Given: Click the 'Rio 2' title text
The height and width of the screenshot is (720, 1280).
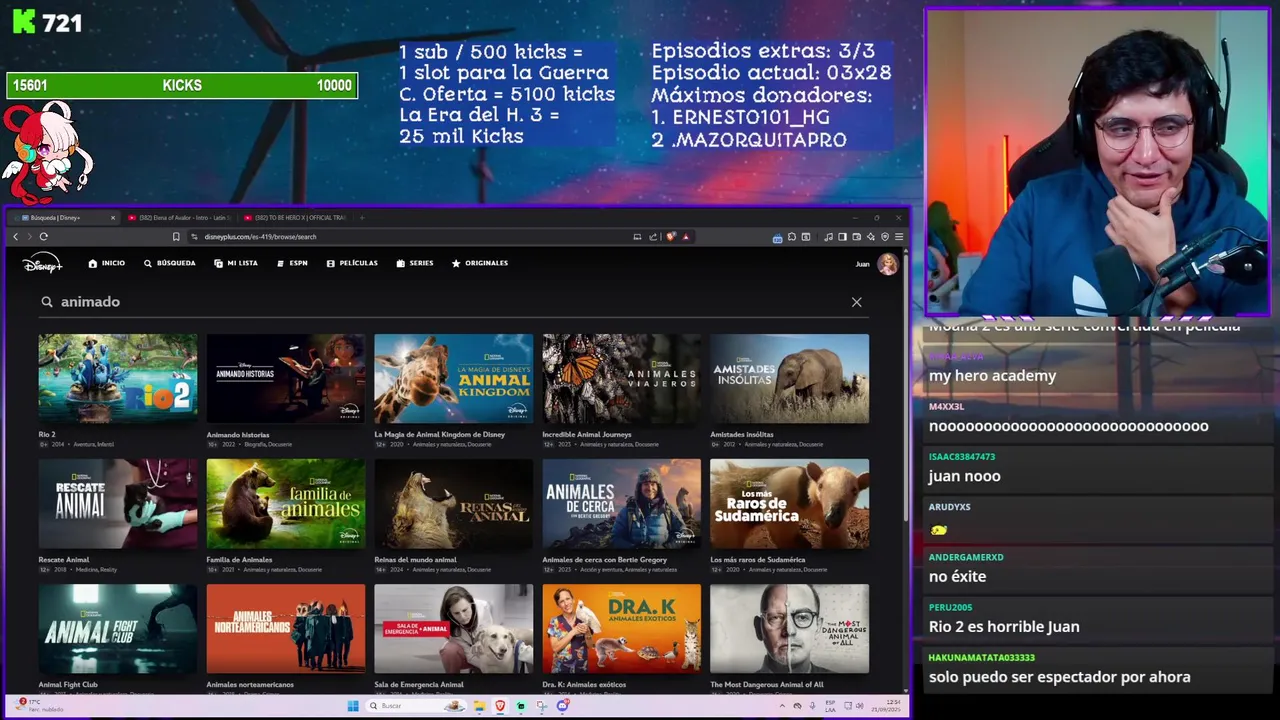Looking at the screenshot, I should 47,435.
